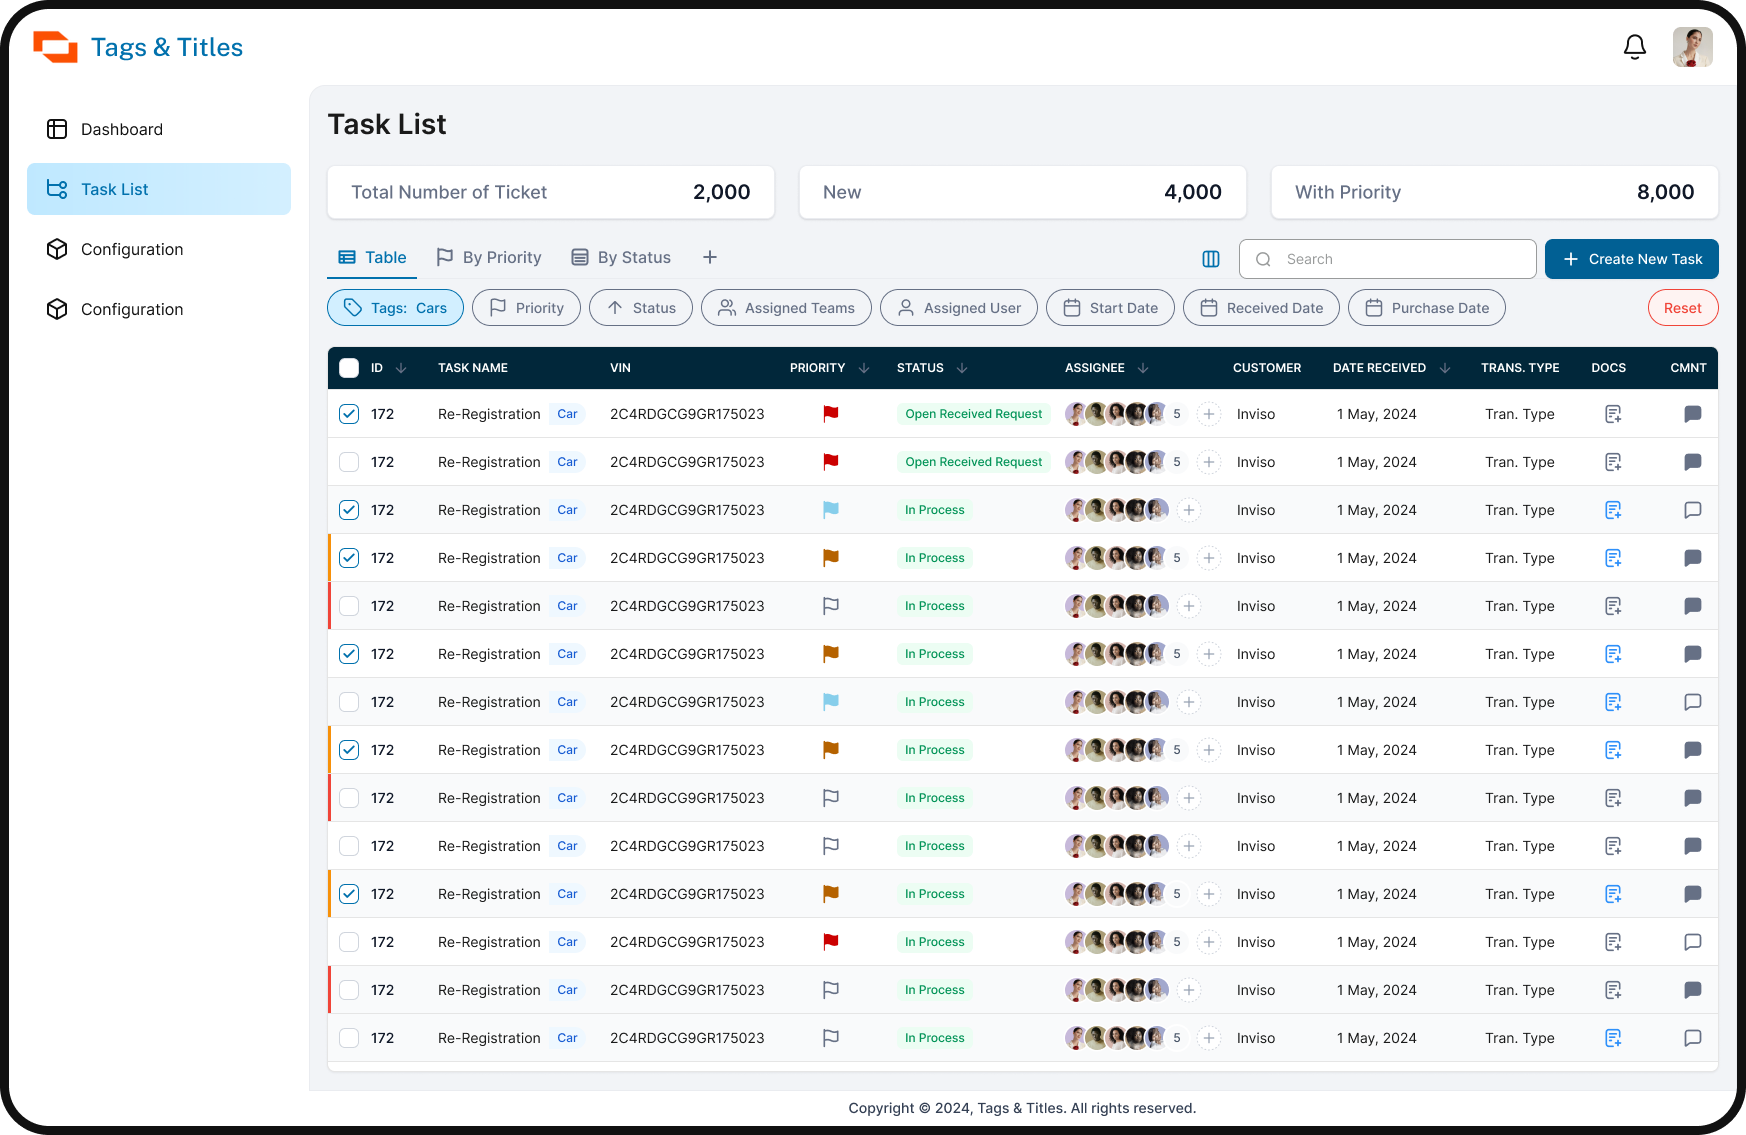Screen dimensions: 1746x1135
Task: Open the column layout settings icon
Action: 1211,259
